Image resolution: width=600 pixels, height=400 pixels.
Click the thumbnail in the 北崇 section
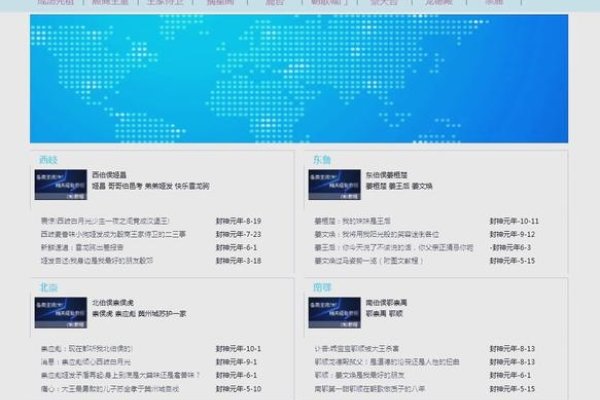[61, 312]
